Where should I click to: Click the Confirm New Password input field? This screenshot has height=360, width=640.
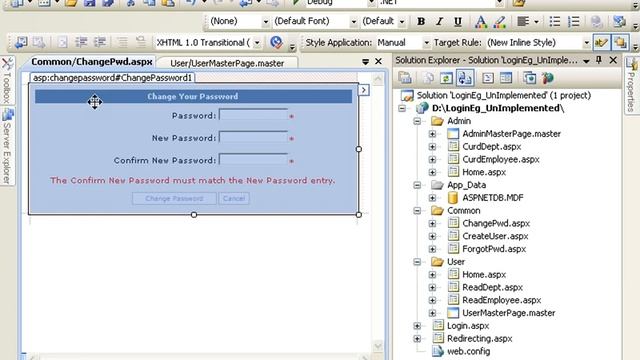click(x=253, y=159)
